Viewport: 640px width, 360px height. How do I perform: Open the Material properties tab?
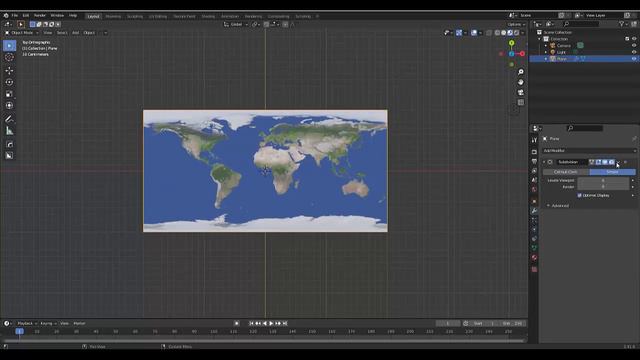click(x=534, y=258)
